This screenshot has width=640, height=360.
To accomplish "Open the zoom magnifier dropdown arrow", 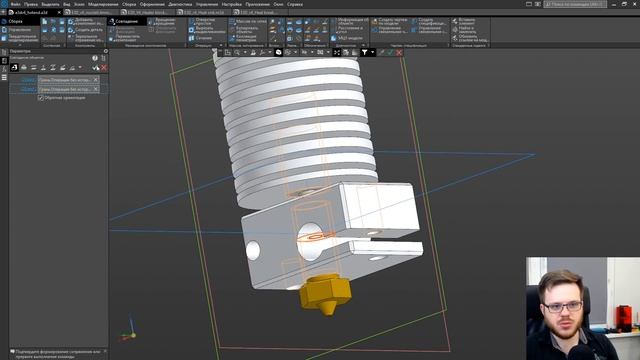I will (245, 52).
